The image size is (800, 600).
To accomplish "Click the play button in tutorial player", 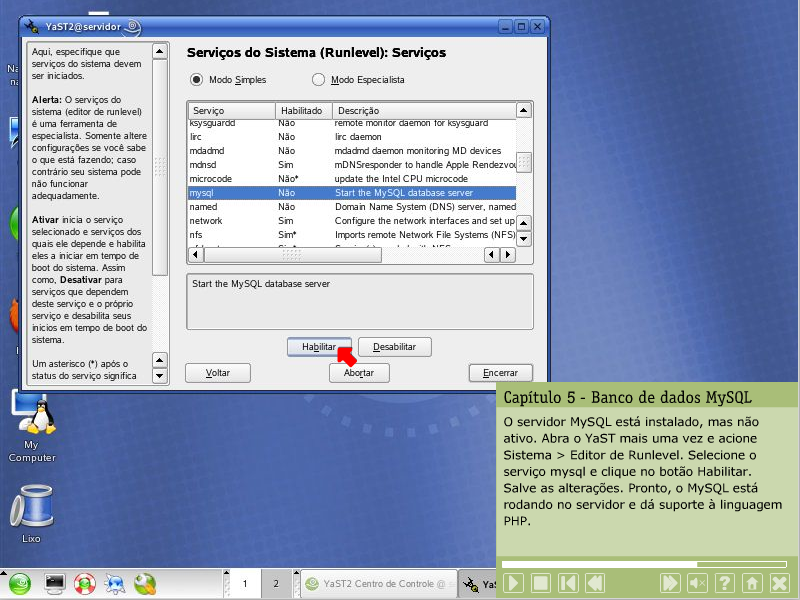I will (513, 583).
